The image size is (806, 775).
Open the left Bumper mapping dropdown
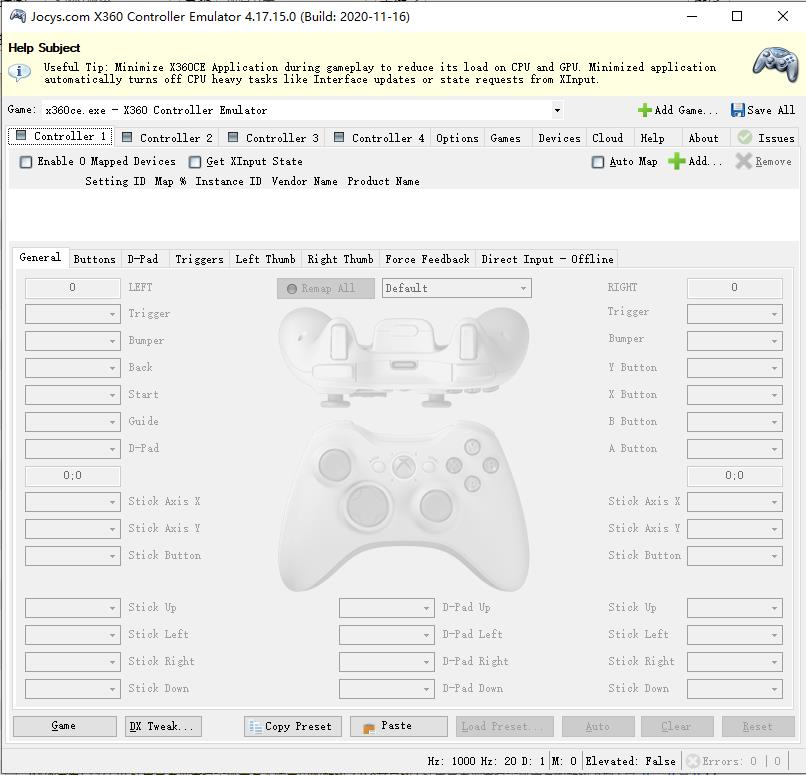pyautogui.click(x=72, y=341)
